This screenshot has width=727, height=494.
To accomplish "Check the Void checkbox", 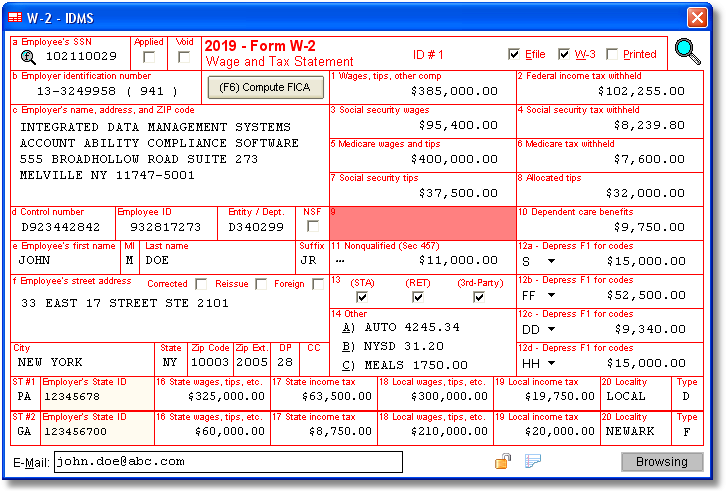I will (184, 57).
